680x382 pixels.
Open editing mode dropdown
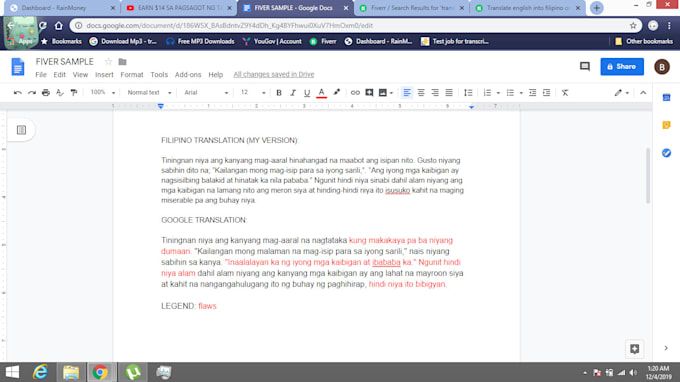point(622,92)
